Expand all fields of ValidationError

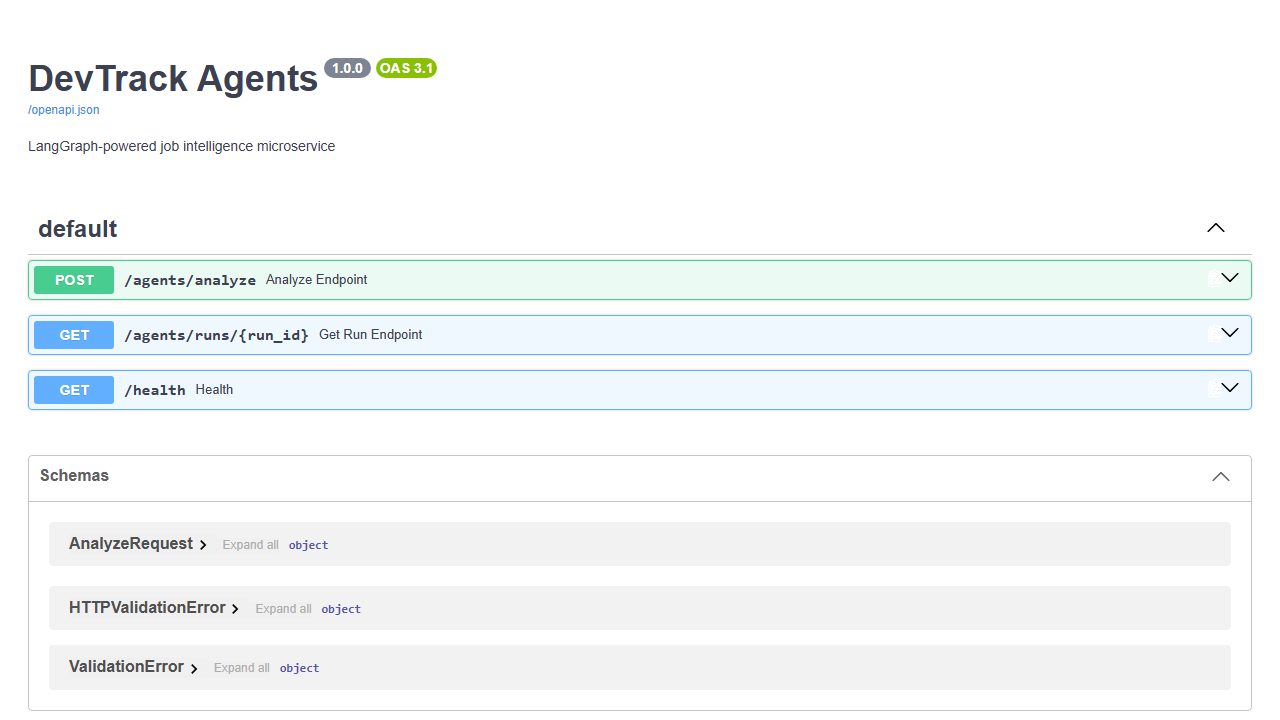[x=242, y=668]
